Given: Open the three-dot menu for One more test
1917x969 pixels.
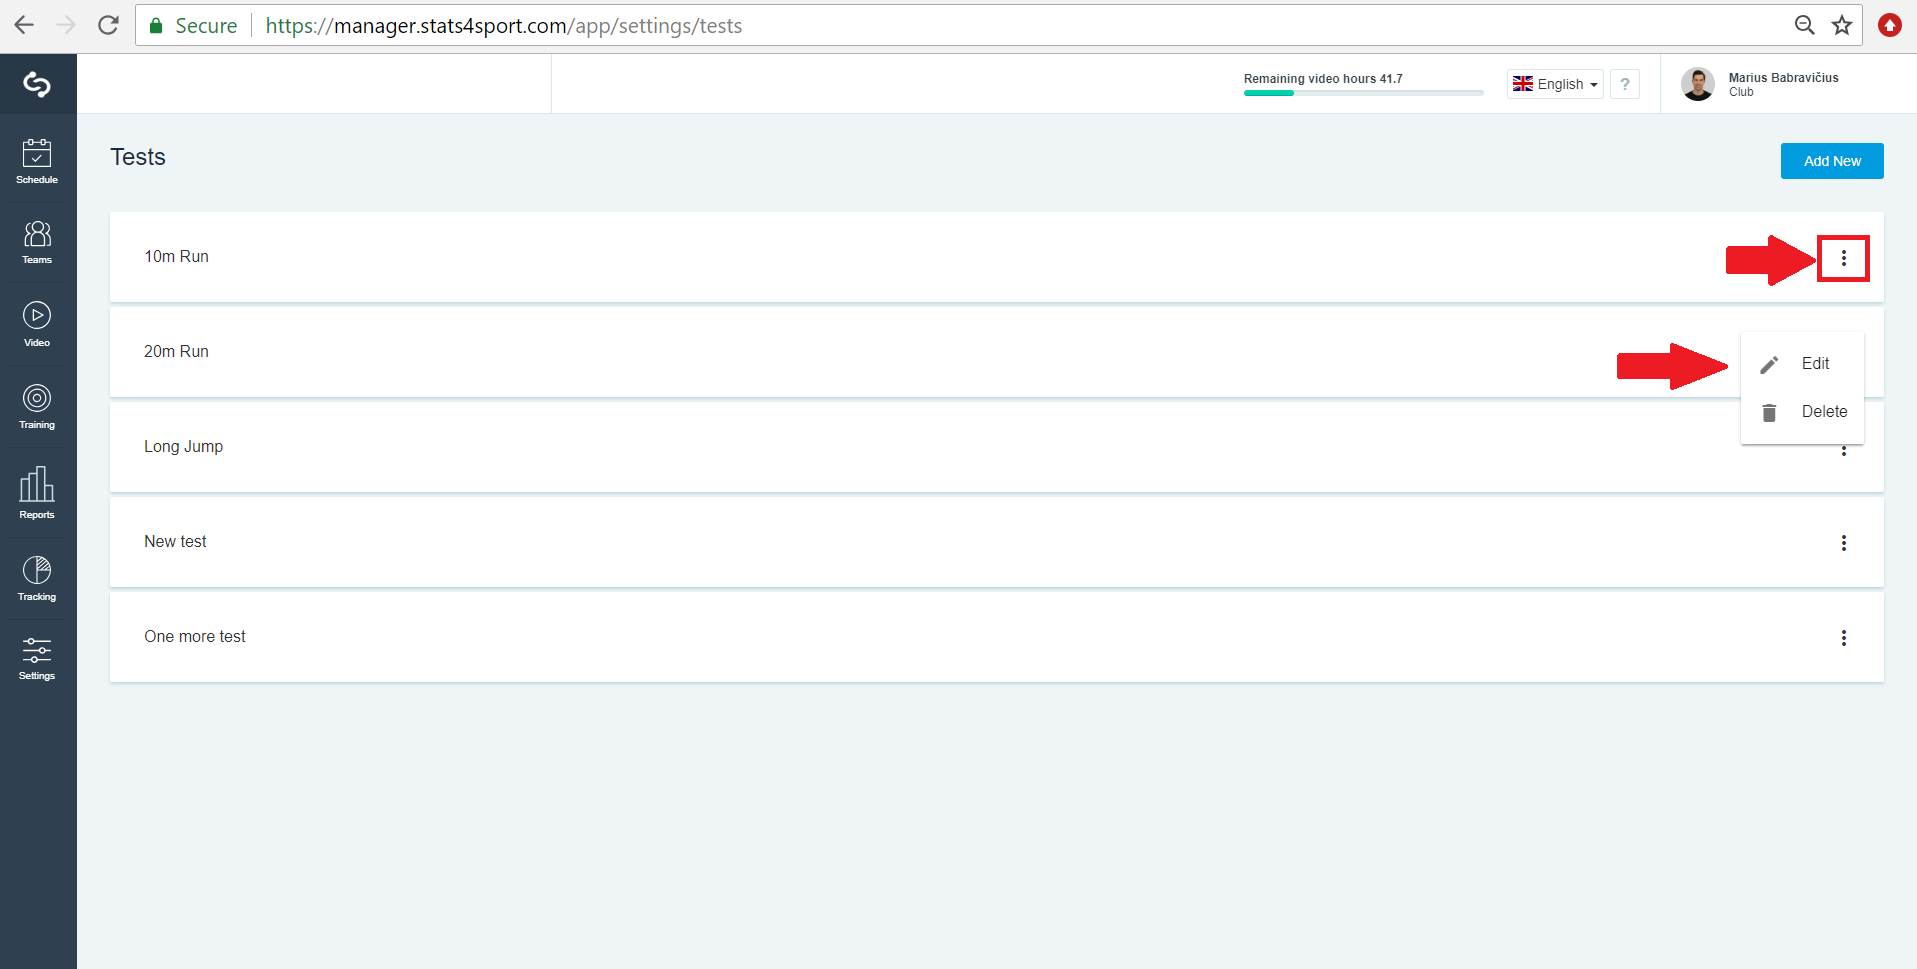Looking at the screenshot, I should (x=1843, y=638).
